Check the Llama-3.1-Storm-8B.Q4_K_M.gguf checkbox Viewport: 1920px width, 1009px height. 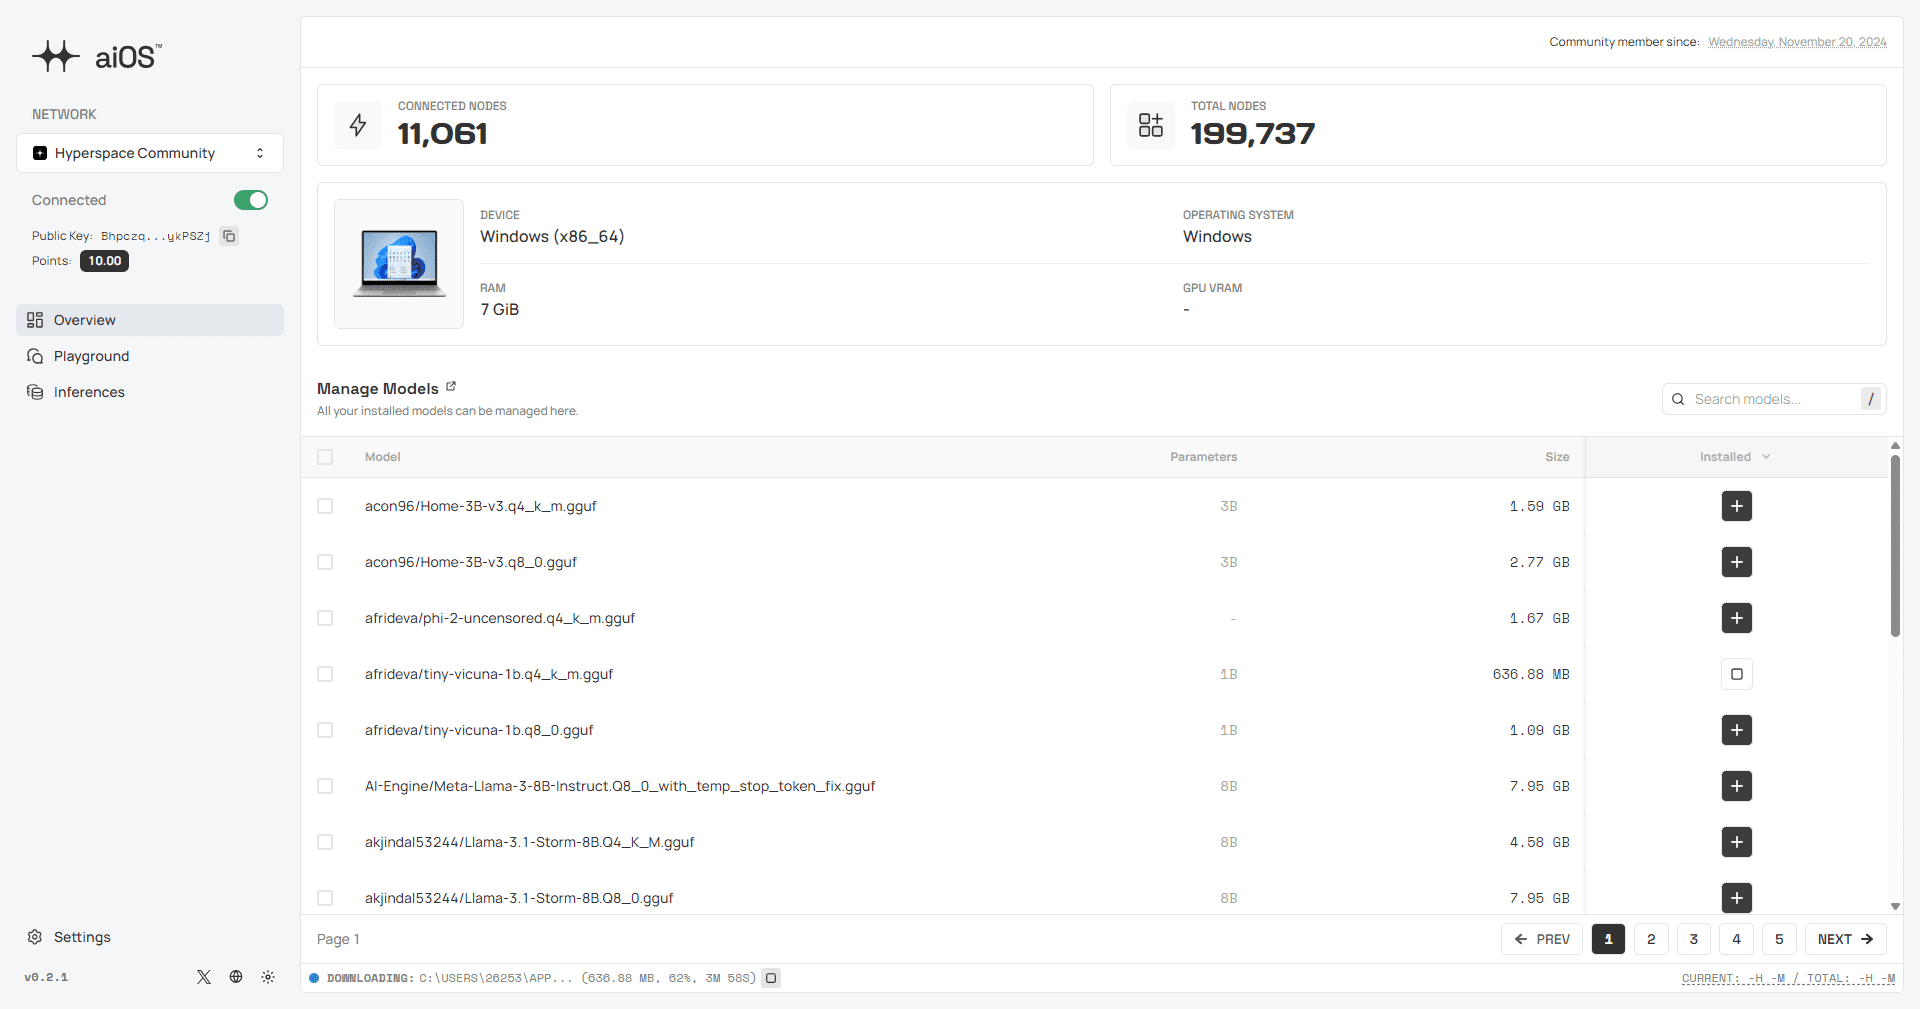point(325,842)
